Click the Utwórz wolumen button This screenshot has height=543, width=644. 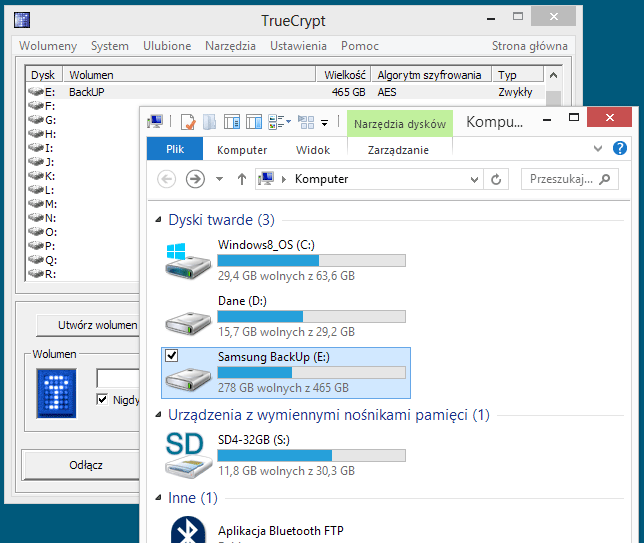pos(88,325)
